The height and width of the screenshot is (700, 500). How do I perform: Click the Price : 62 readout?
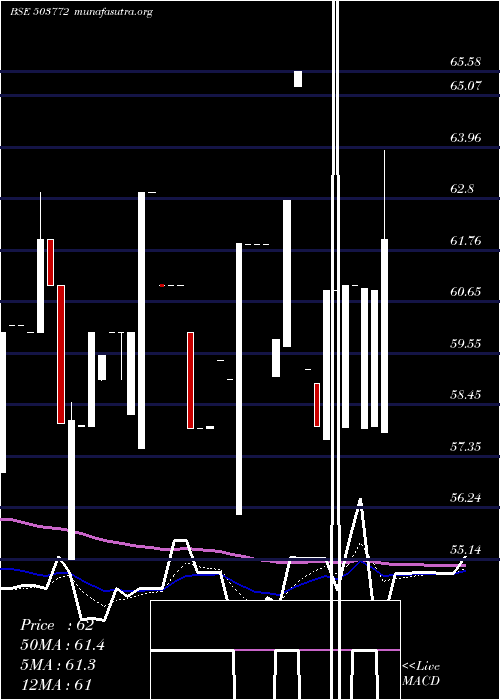coord(57,625)
